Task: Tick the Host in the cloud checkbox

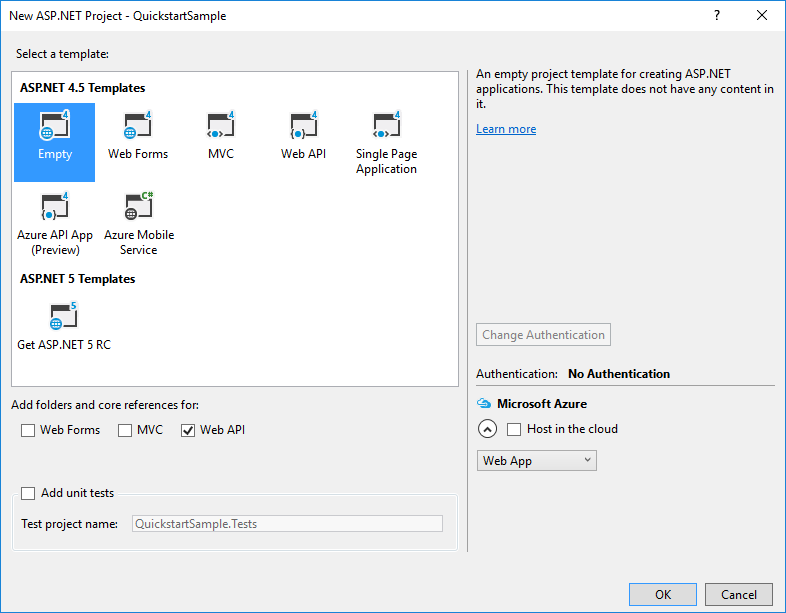Action: pos(514,430)
